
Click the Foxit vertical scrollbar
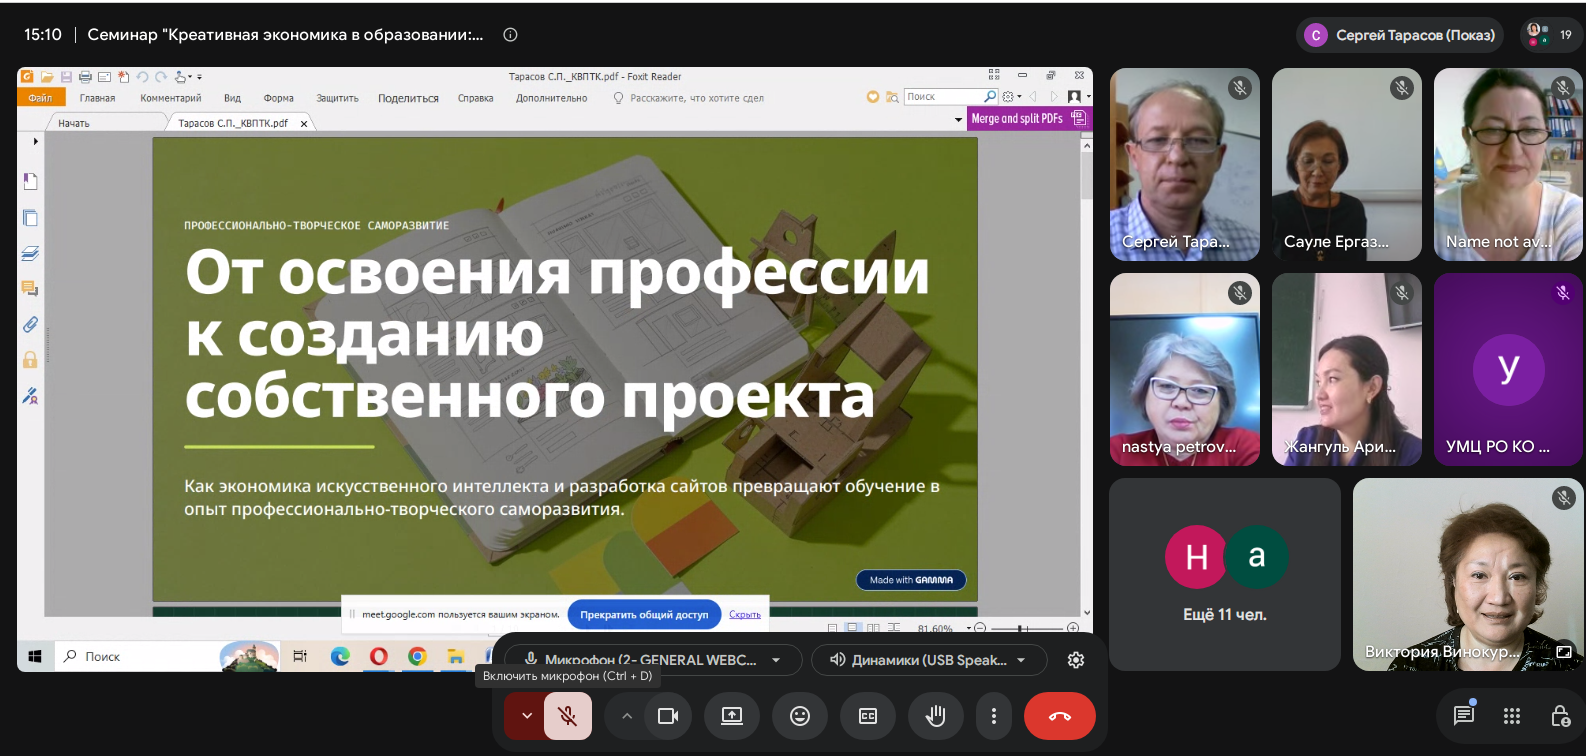(x=1086, y=376)
